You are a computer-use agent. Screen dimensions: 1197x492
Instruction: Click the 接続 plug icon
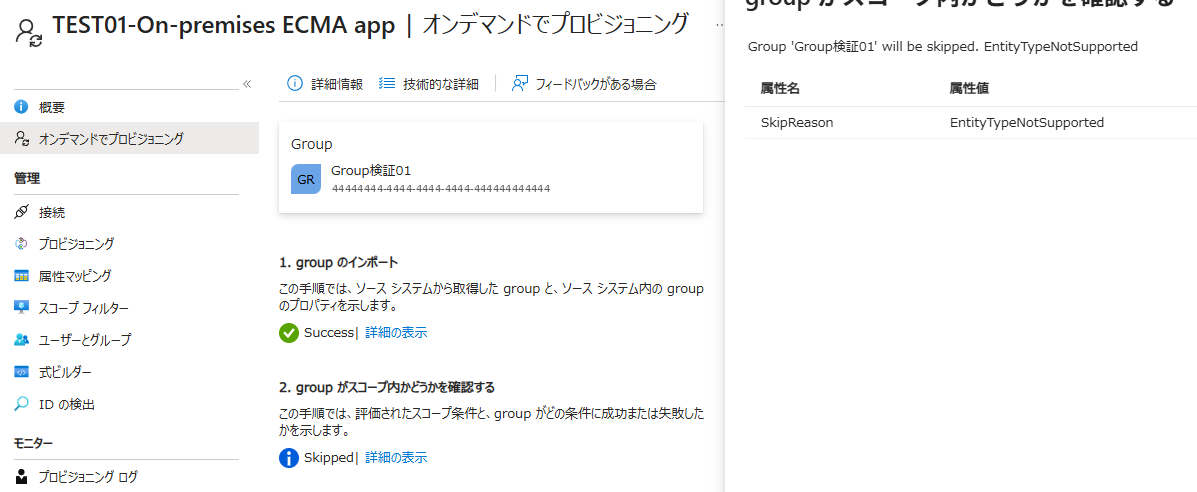coord(21,212)
